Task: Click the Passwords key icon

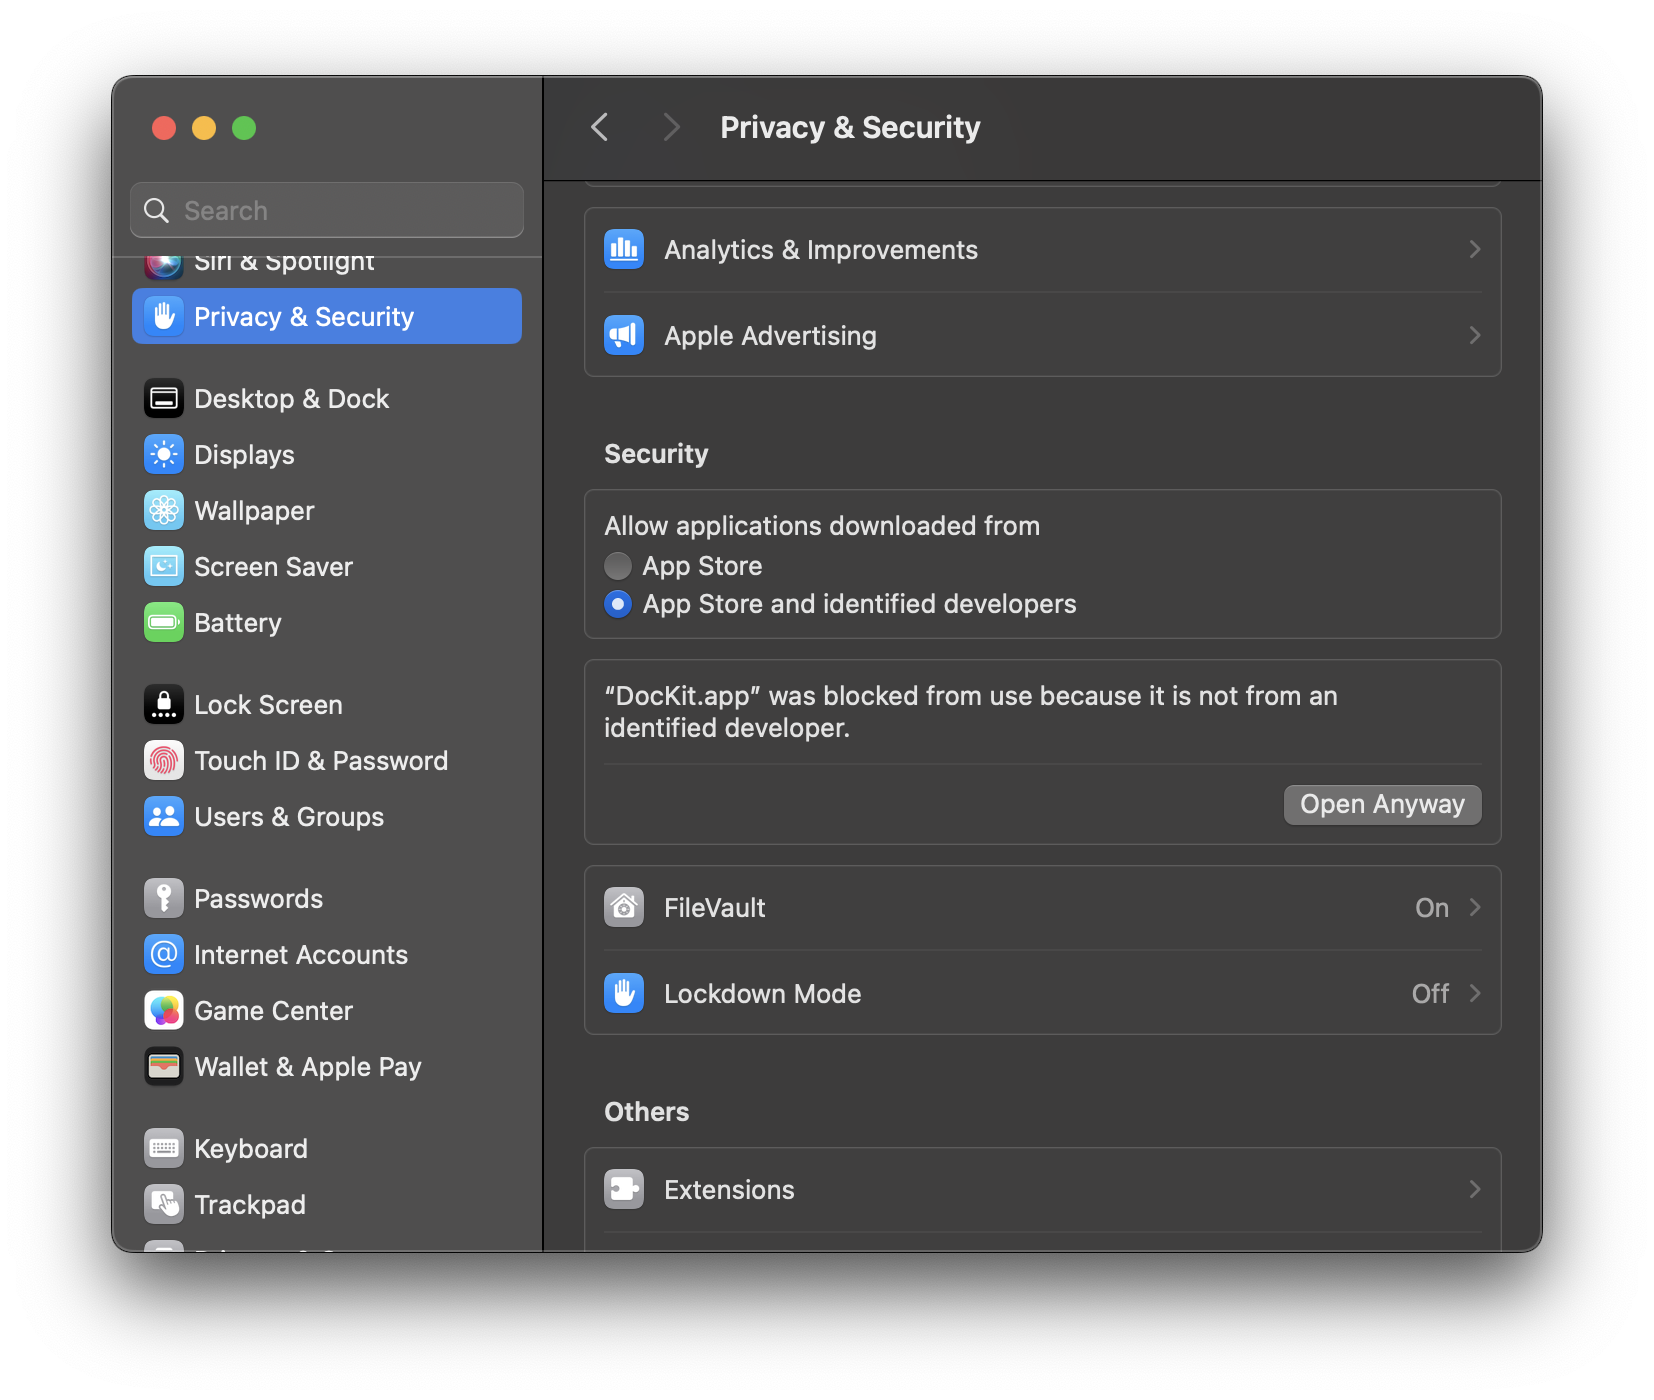Action: click(x=164, y=898)
